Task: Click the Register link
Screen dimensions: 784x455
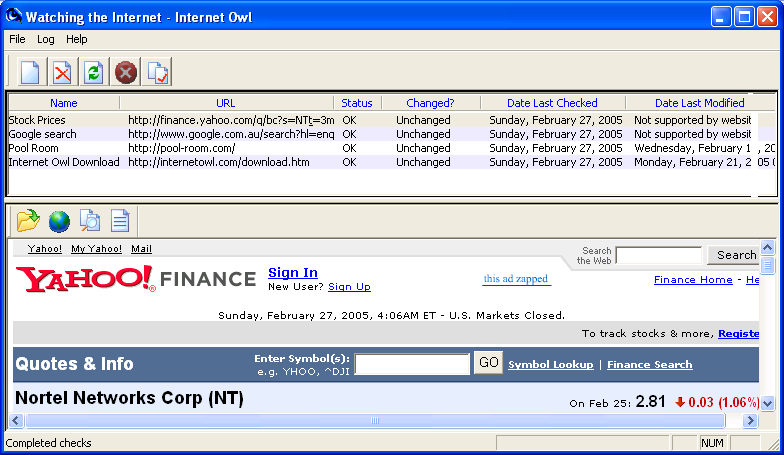Action: point(738,334)
